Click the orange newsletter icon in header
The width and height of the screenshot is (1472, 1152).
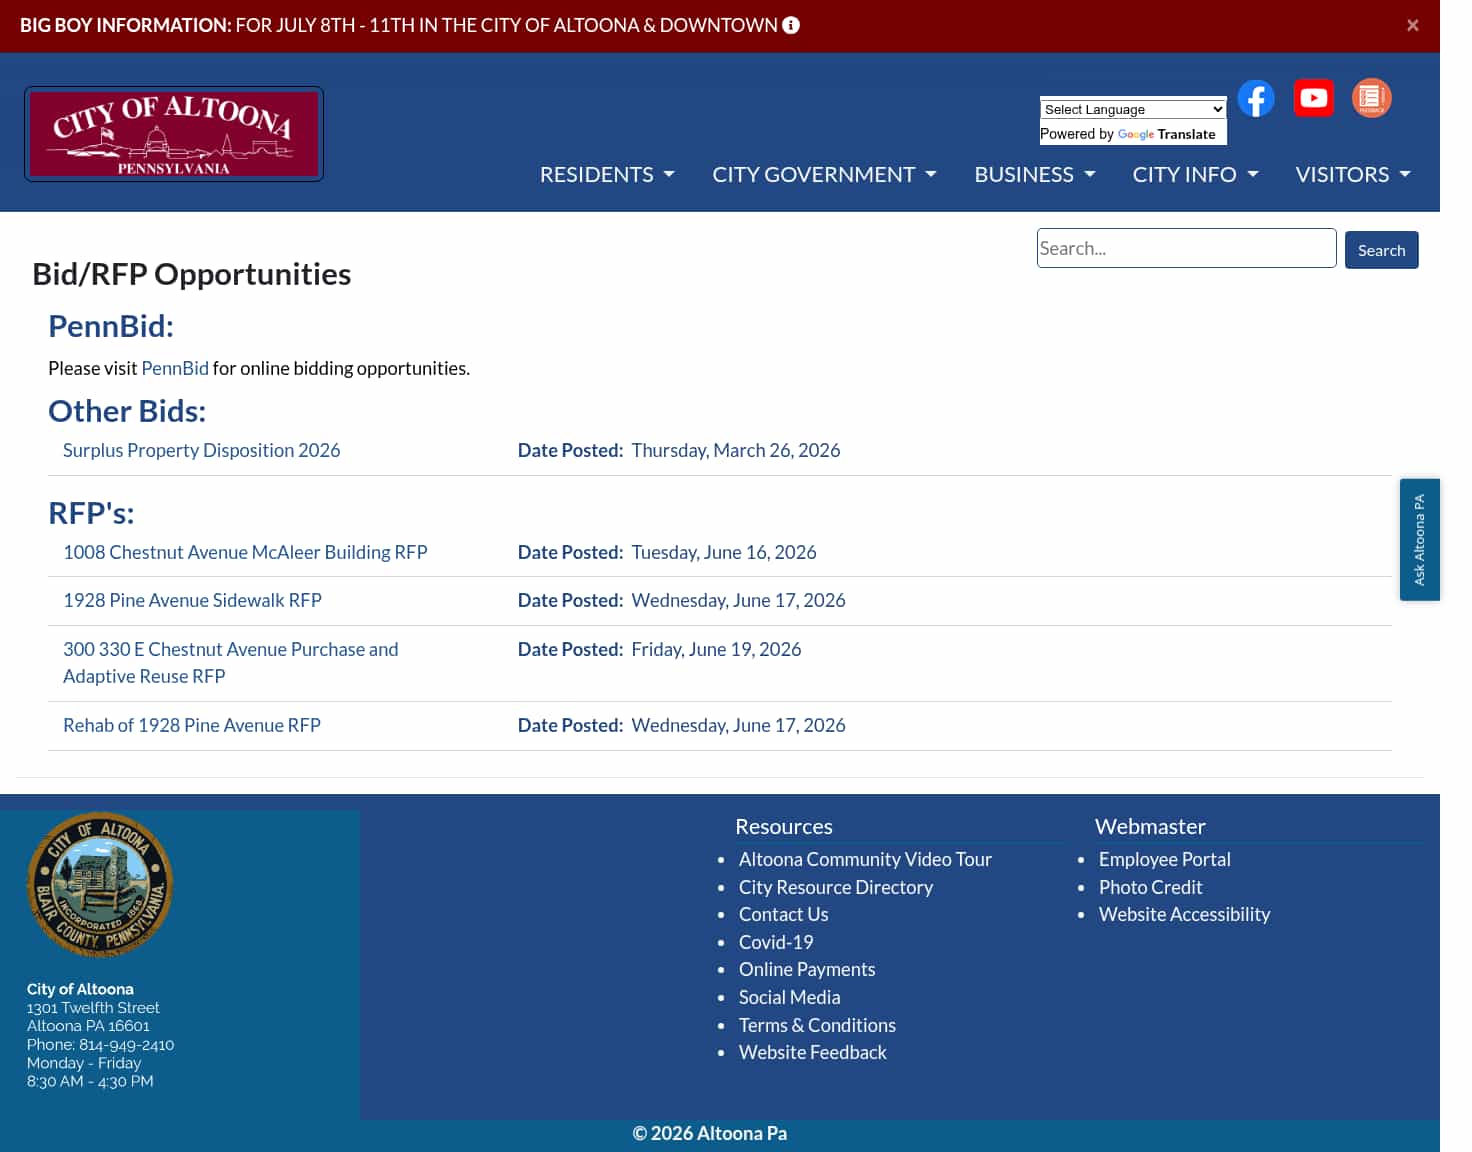pyautogui.click(x=1372, y=98)
